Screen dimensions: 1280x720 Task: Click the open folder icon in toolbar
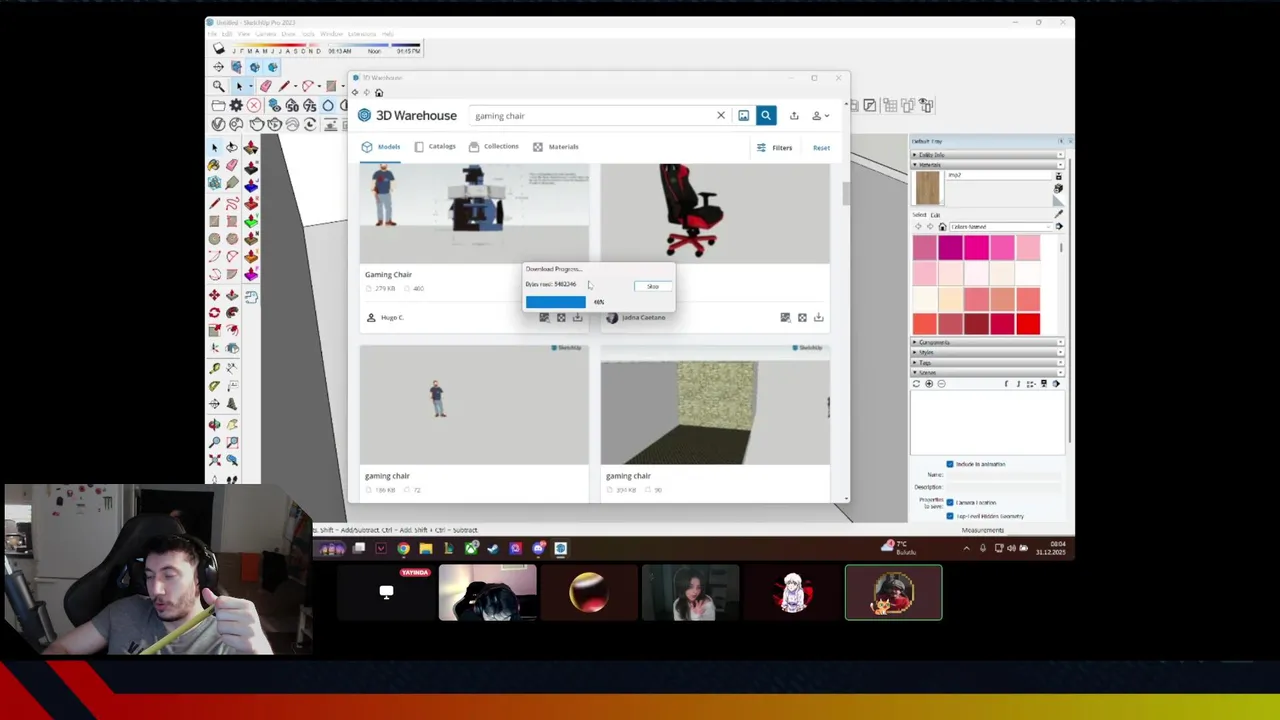tap(218, 105)
